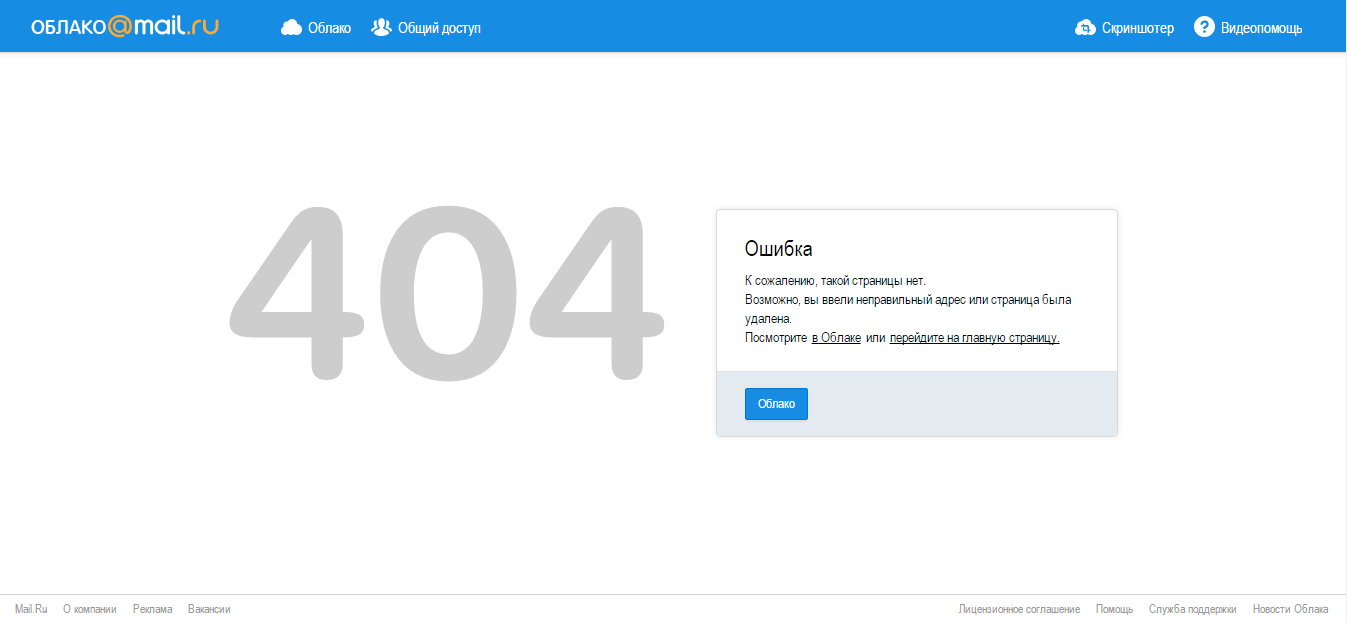Click the Помощь footer link
This screenshot has height=623, width=1347.
pyautogui.click(x=1114, y=609)
